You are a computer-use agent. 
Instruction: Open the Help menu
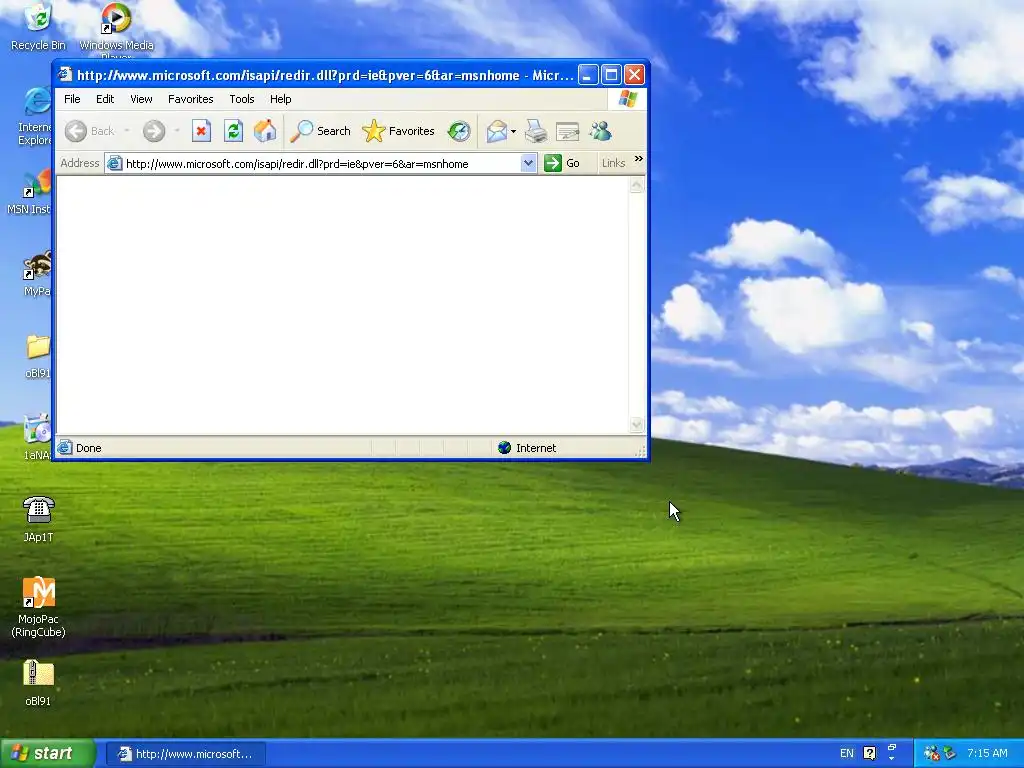click(x=281, y=99)
